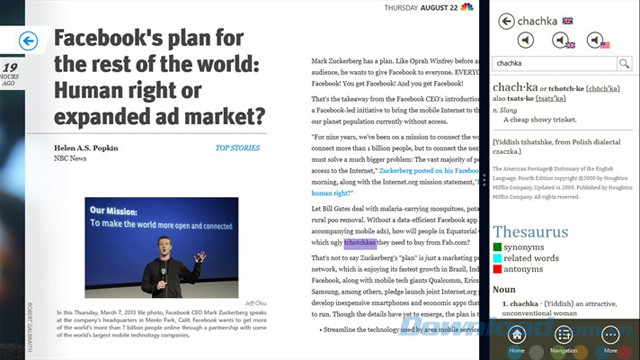The width and height of the screenshot is (640, 360).
Task: Open the Zuckerberg posted on his Facebook link
Action: tap(429, 171)
